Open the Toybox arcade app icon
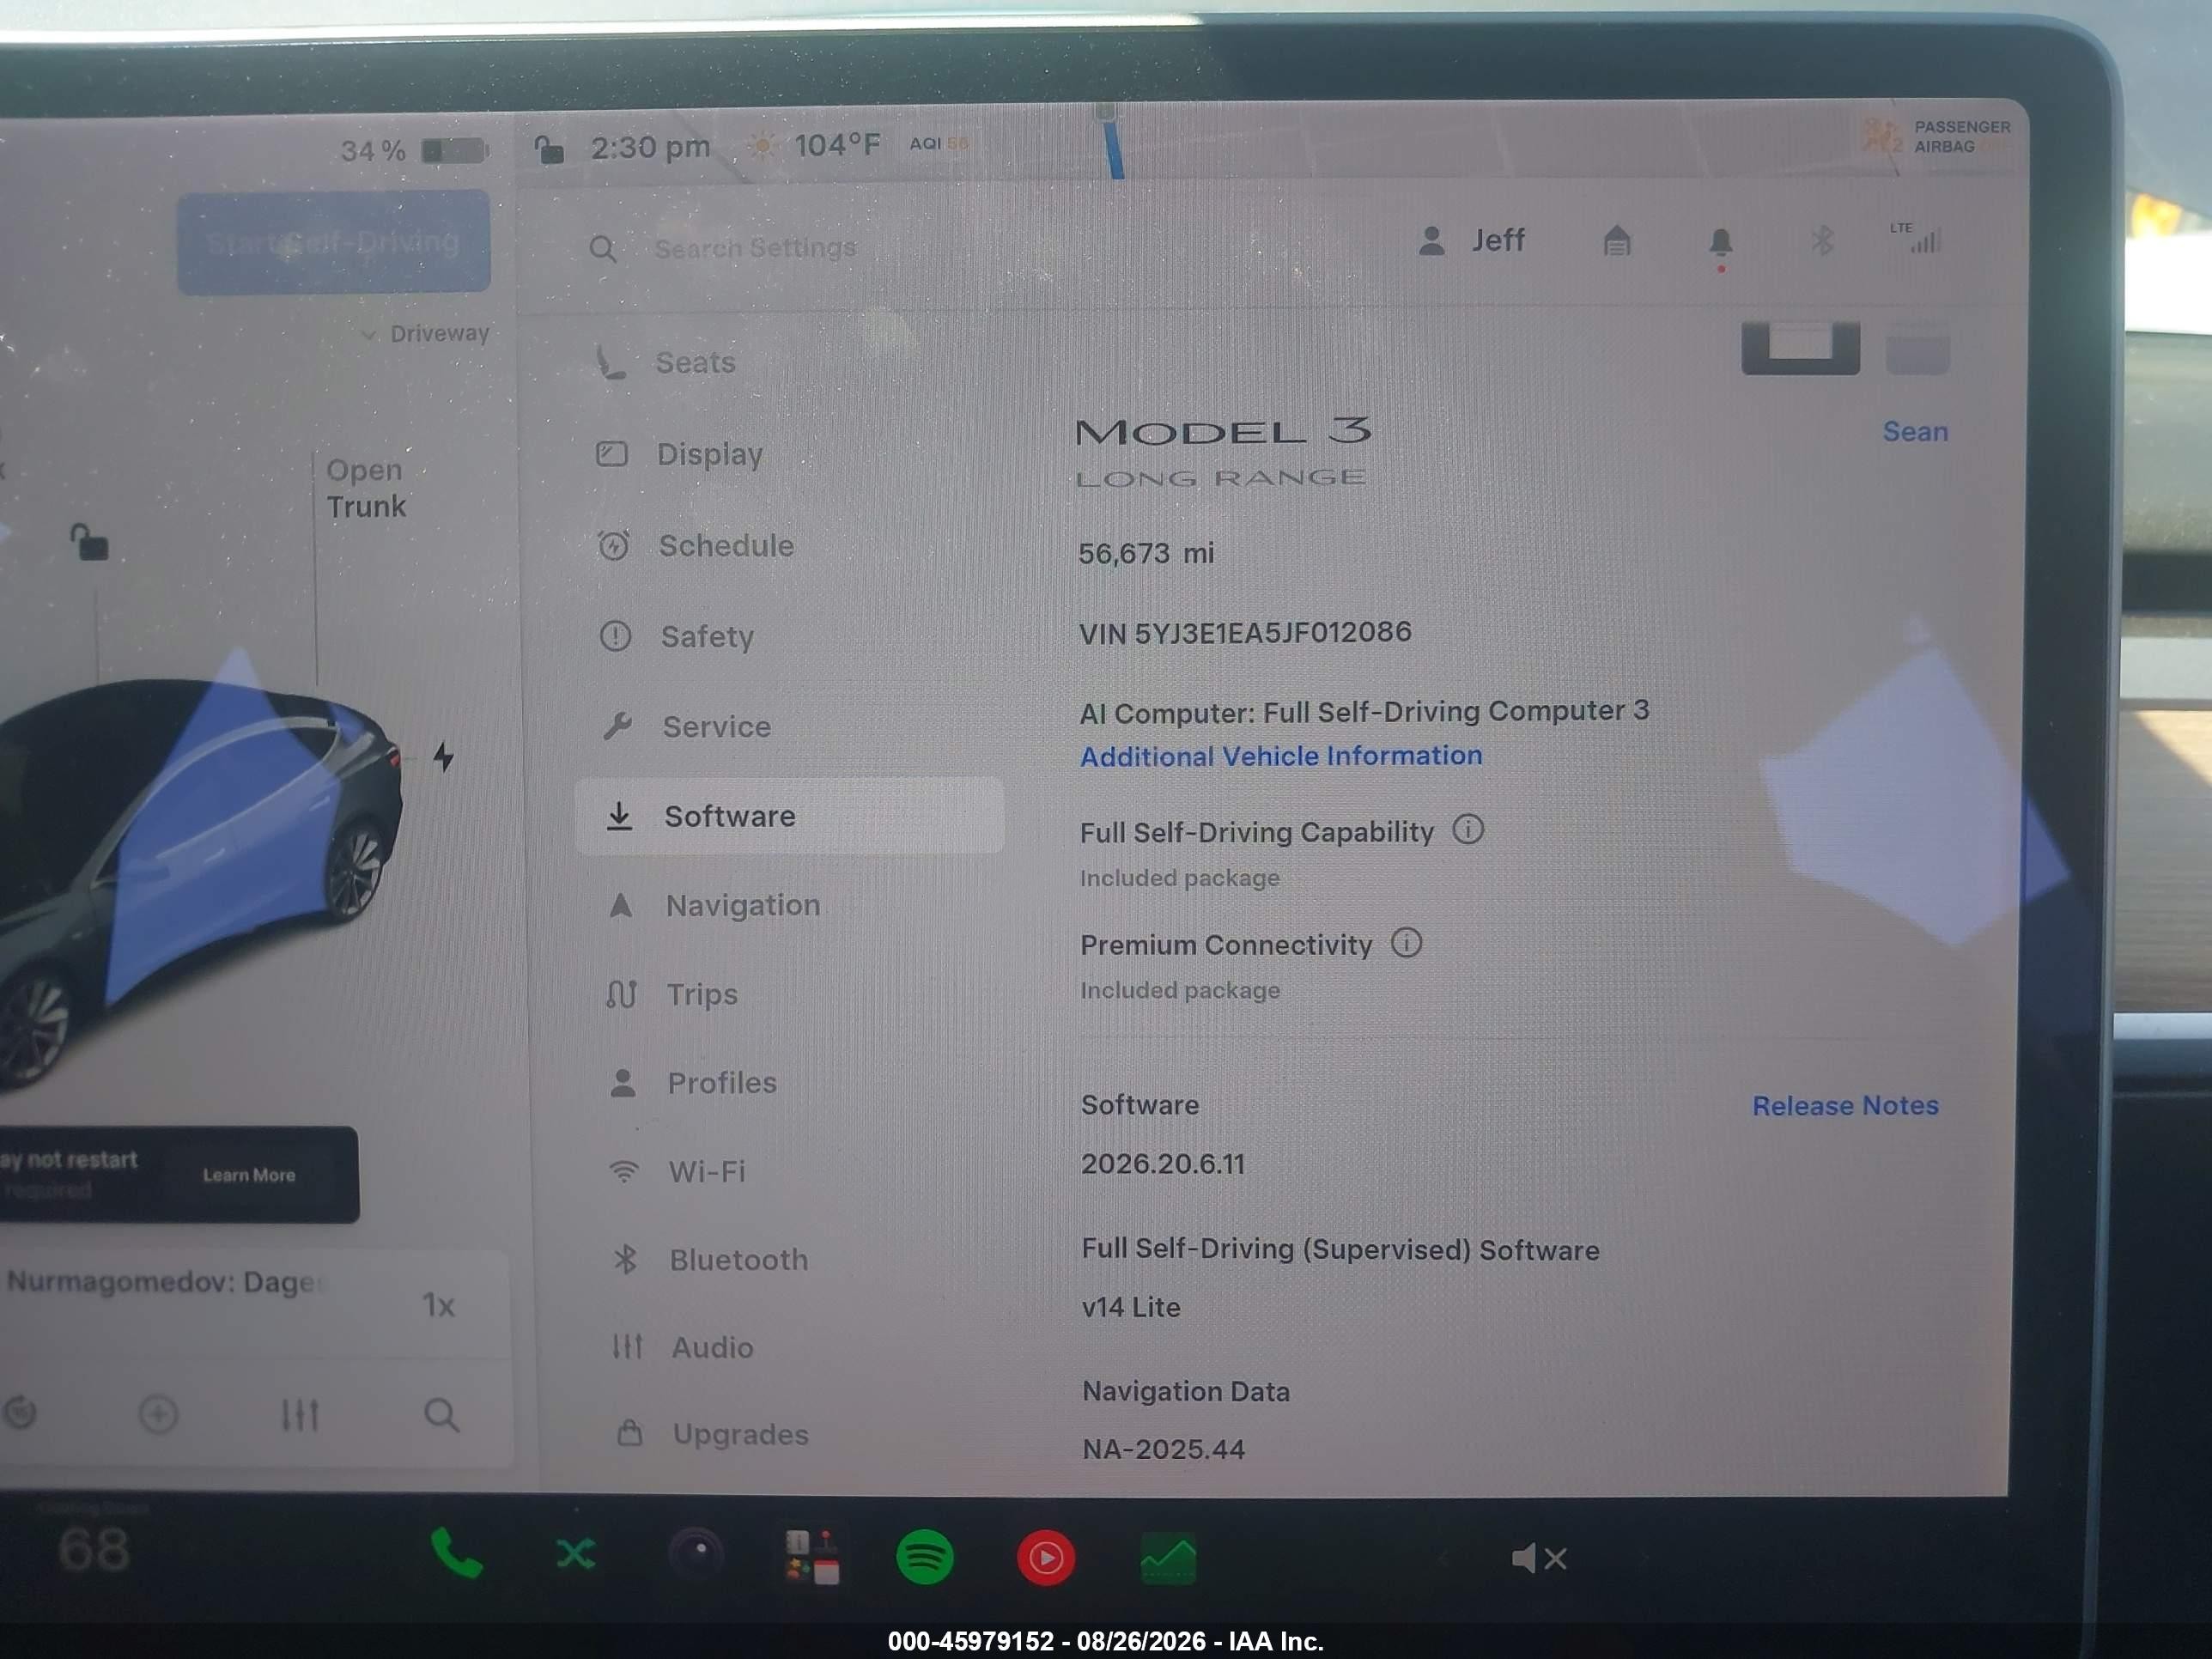Image resolution: width=2212 pixels, height=1659 pixels. [x=812, y=1556]
